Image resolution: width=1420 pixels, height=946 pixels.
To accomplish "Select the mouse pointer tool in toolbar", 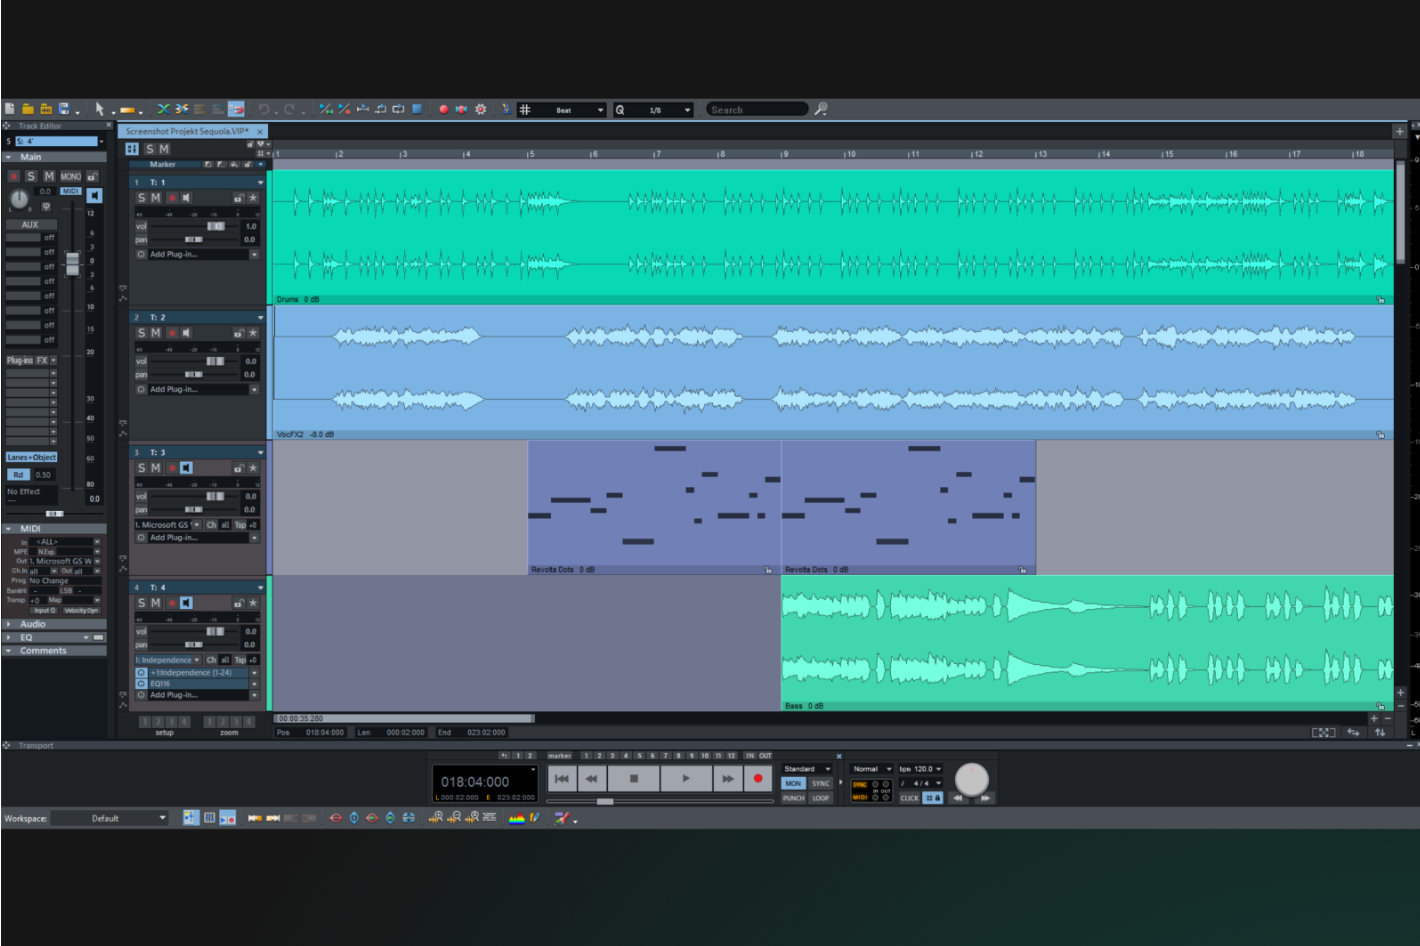I will click(99, 109).
